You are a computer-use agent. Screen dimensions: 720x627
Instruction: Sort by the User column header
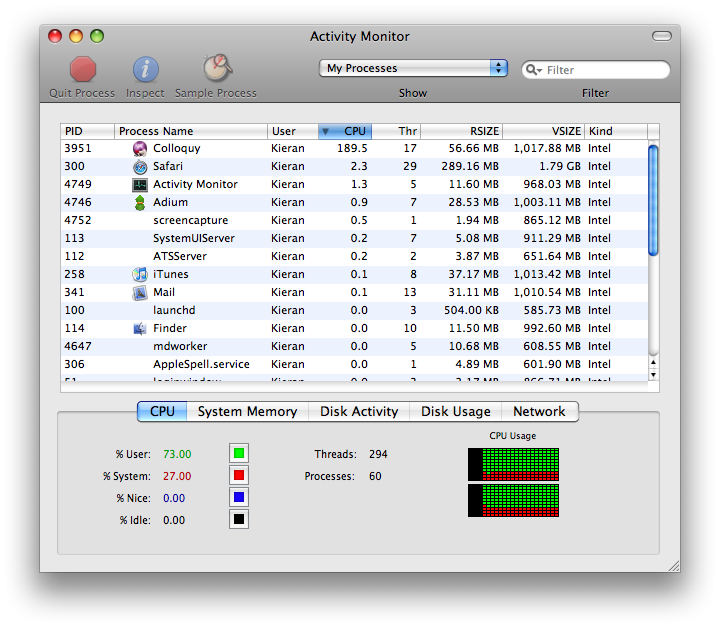pyautogui.click(x=292, y=131)
